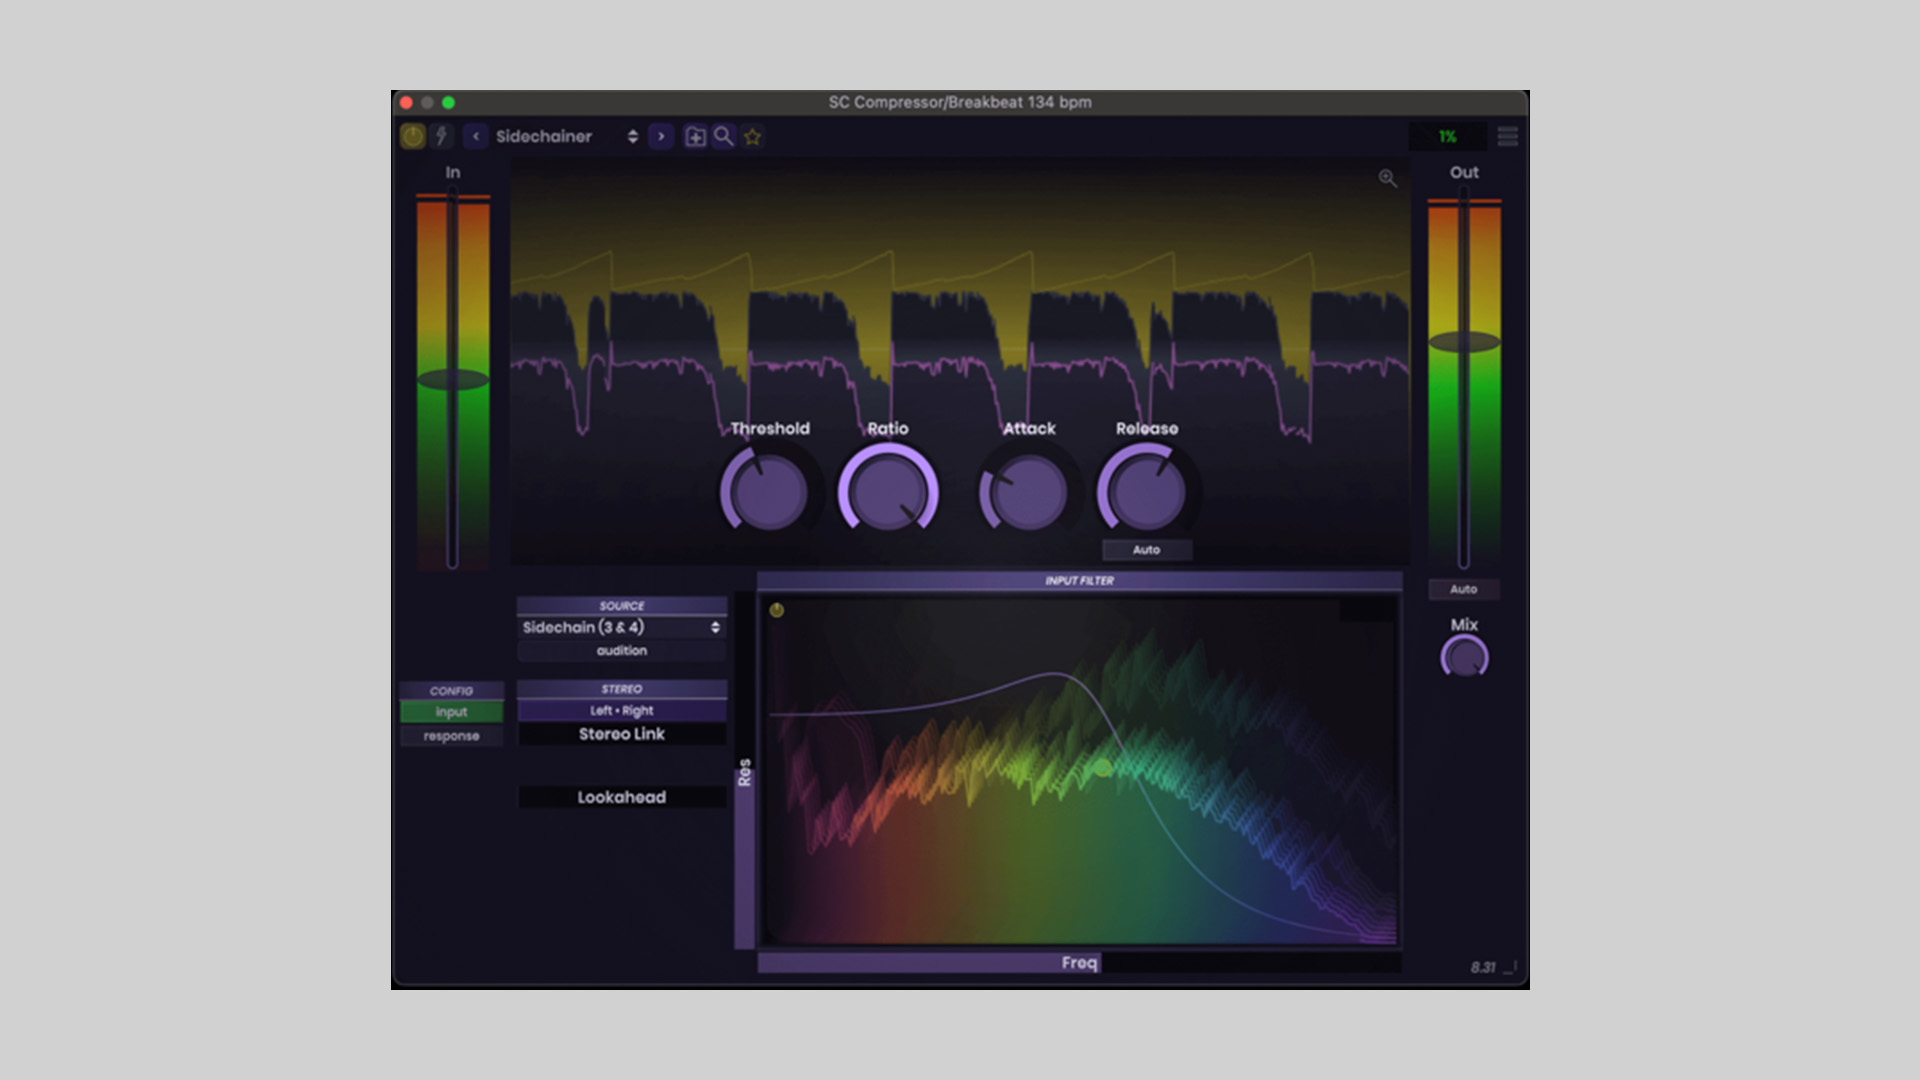Click the lightning bolt icon
Viewport: 1920px width, 1080px height.
coord(441,136)
